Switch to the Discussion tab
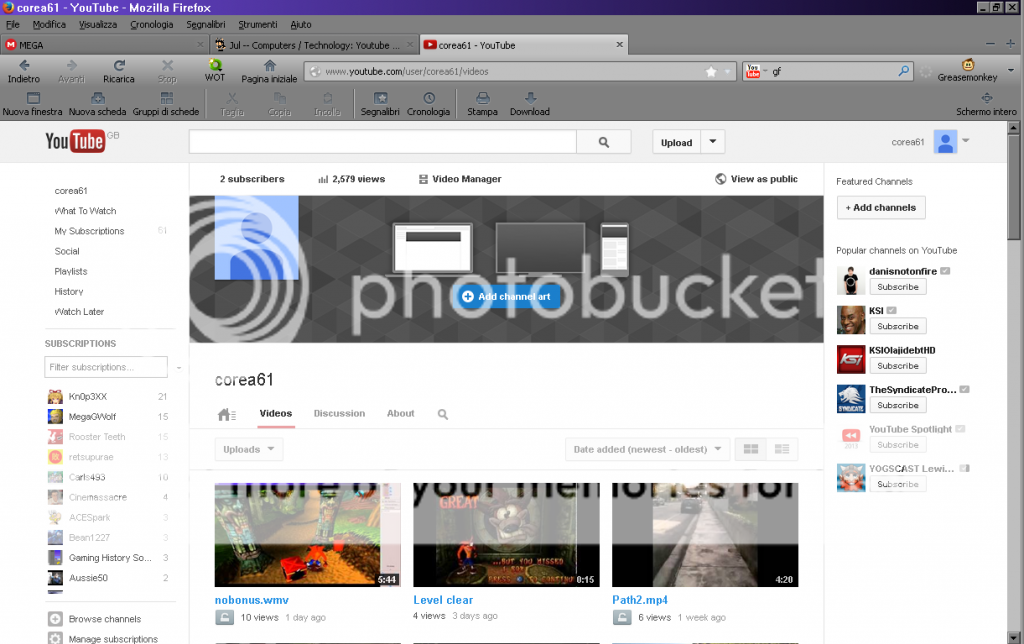Viewport: 1024px width, 644px height. (339, 413)
